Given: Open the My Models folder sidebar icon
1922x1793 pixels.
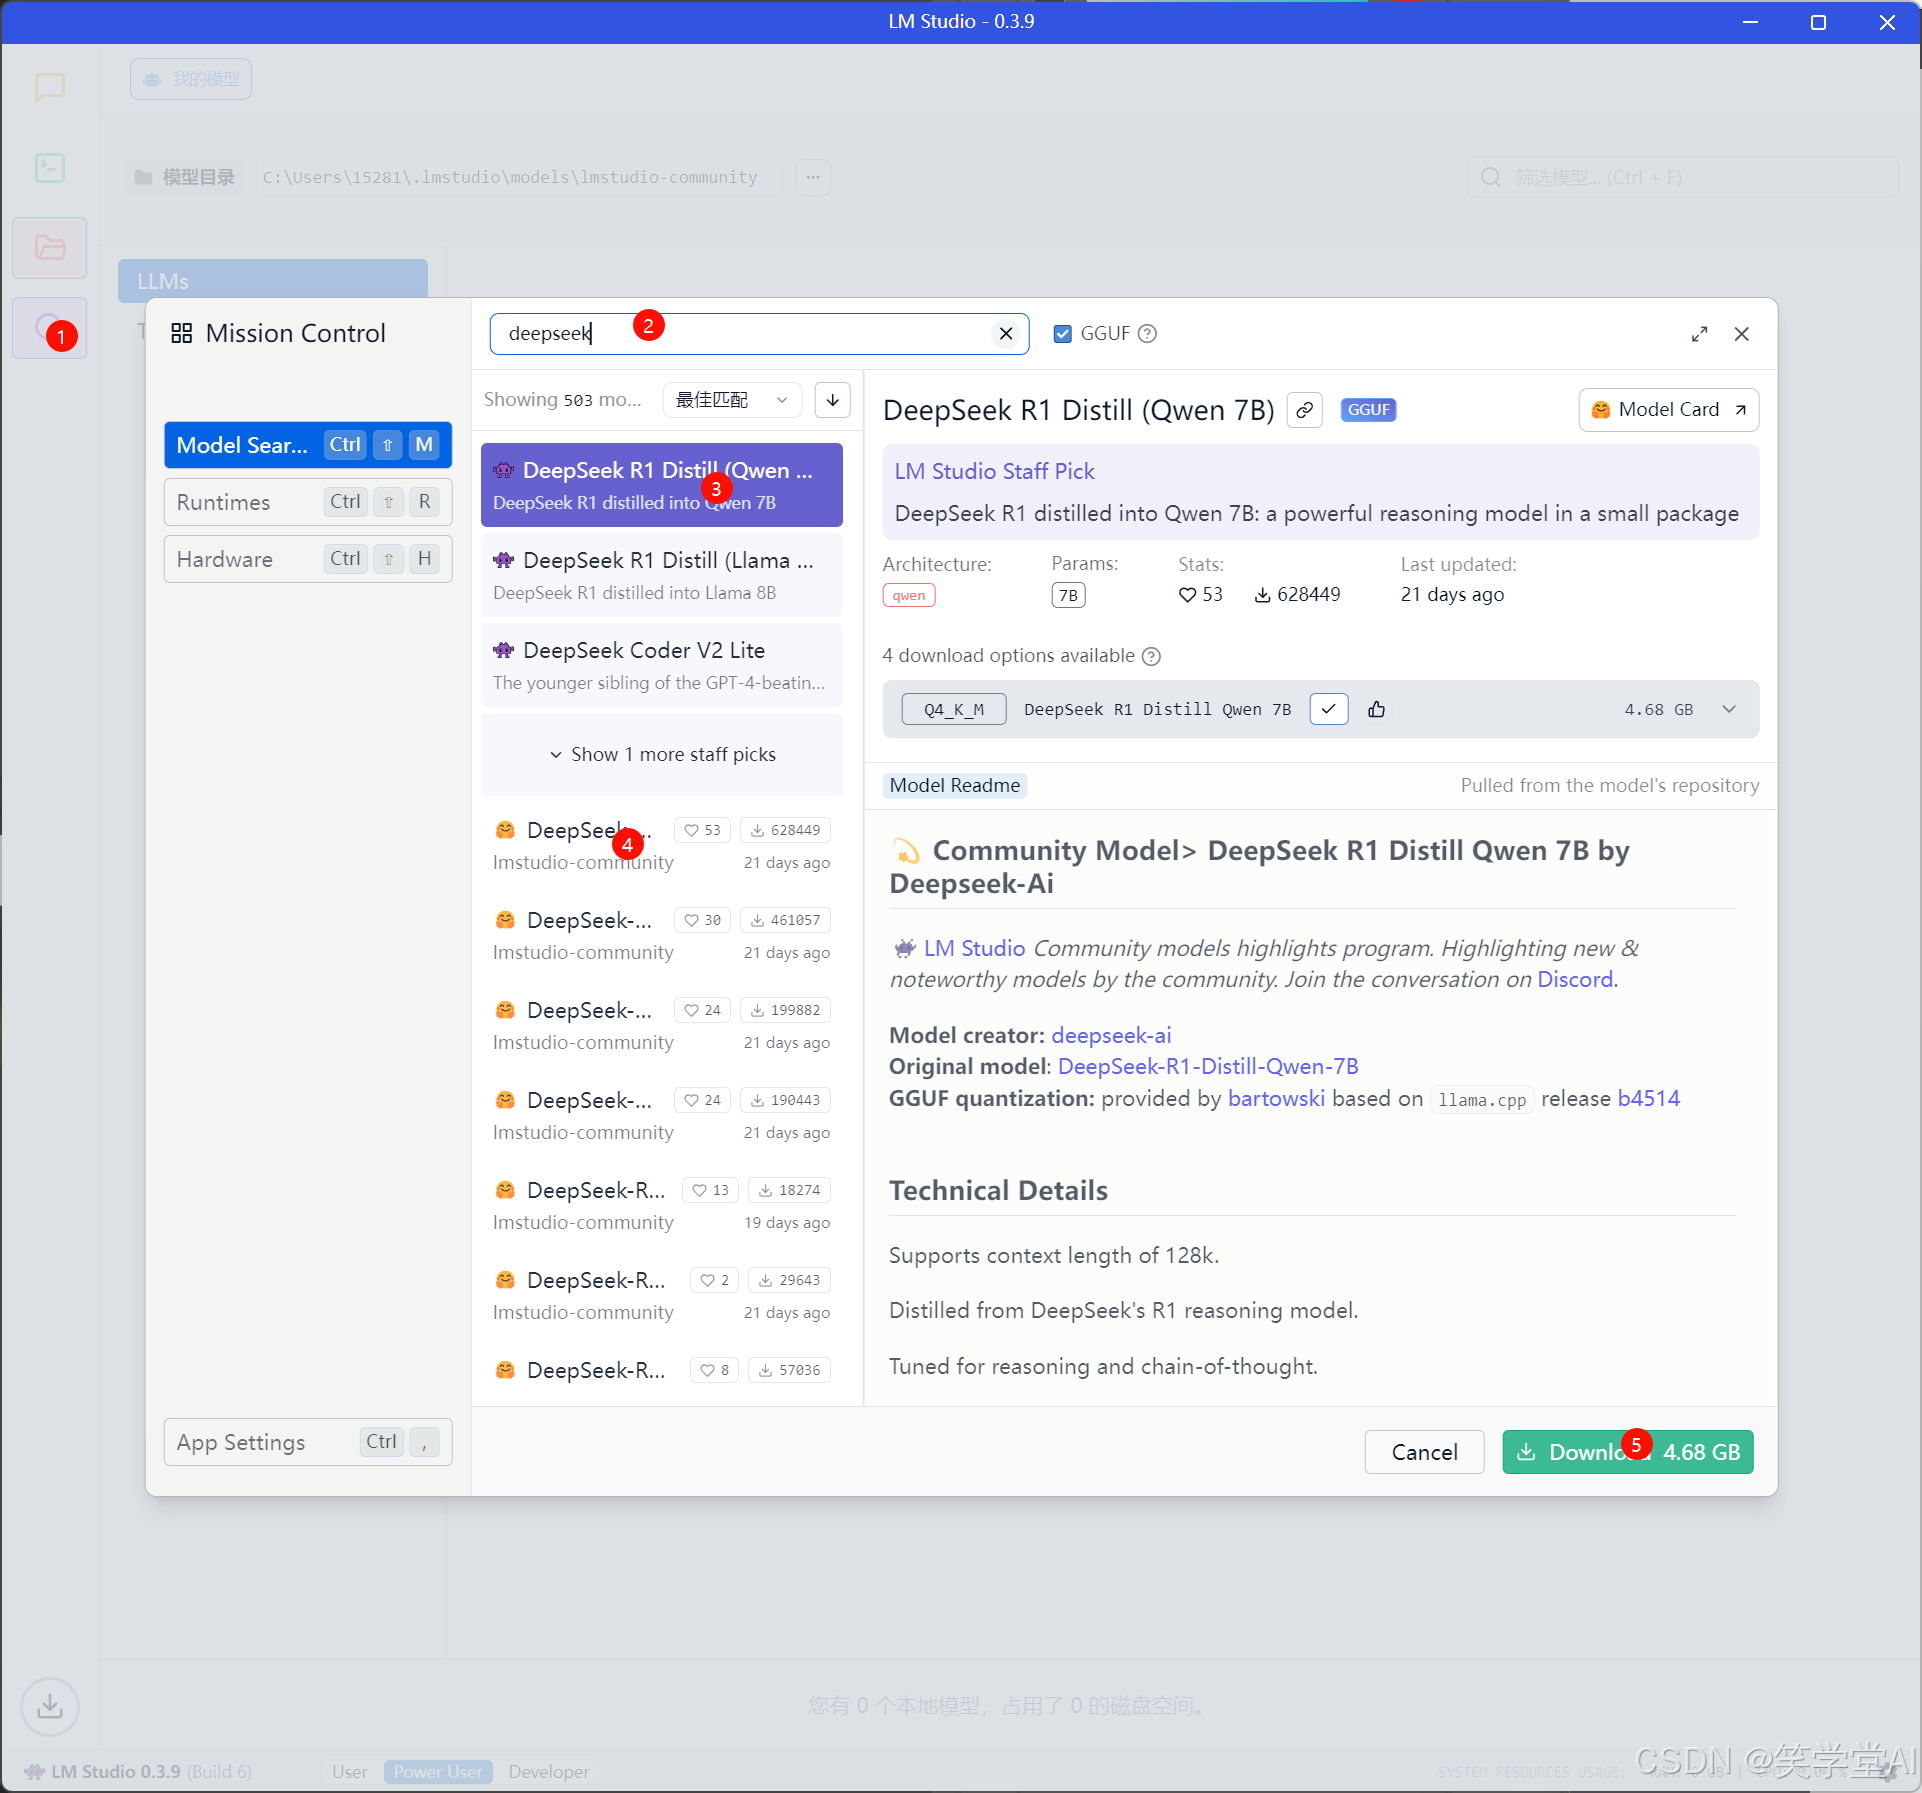Looking at the screenshot, I should 49,247.
